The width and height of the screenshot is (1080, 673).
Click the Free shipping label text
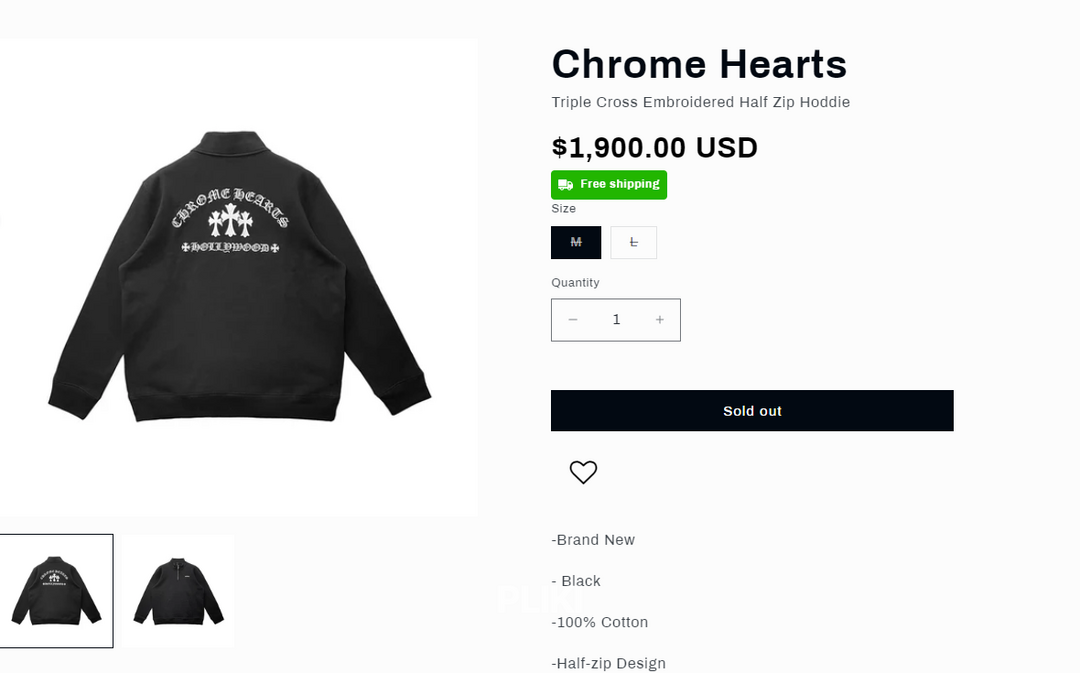(x=620, y=185)
